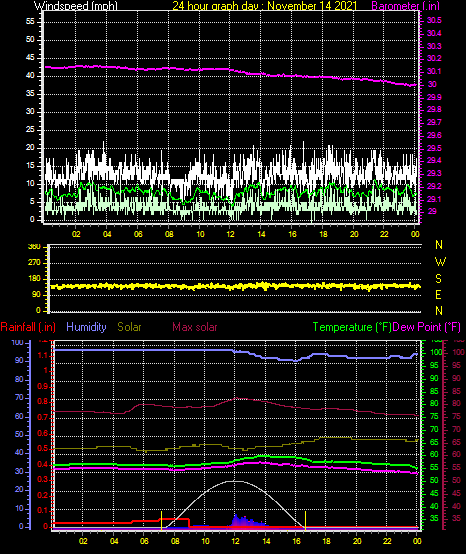Select the Humidity legend label
Viewport: 466px width, 554px height.
(86, 327)
